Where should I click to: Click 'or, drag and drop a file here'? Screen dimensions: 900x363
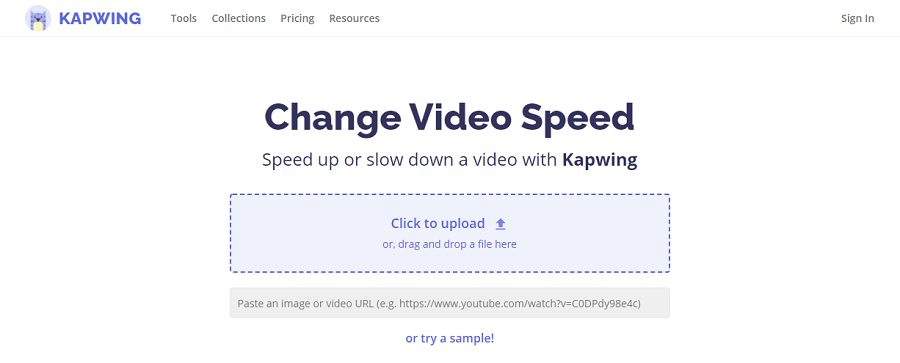[449, 244]
